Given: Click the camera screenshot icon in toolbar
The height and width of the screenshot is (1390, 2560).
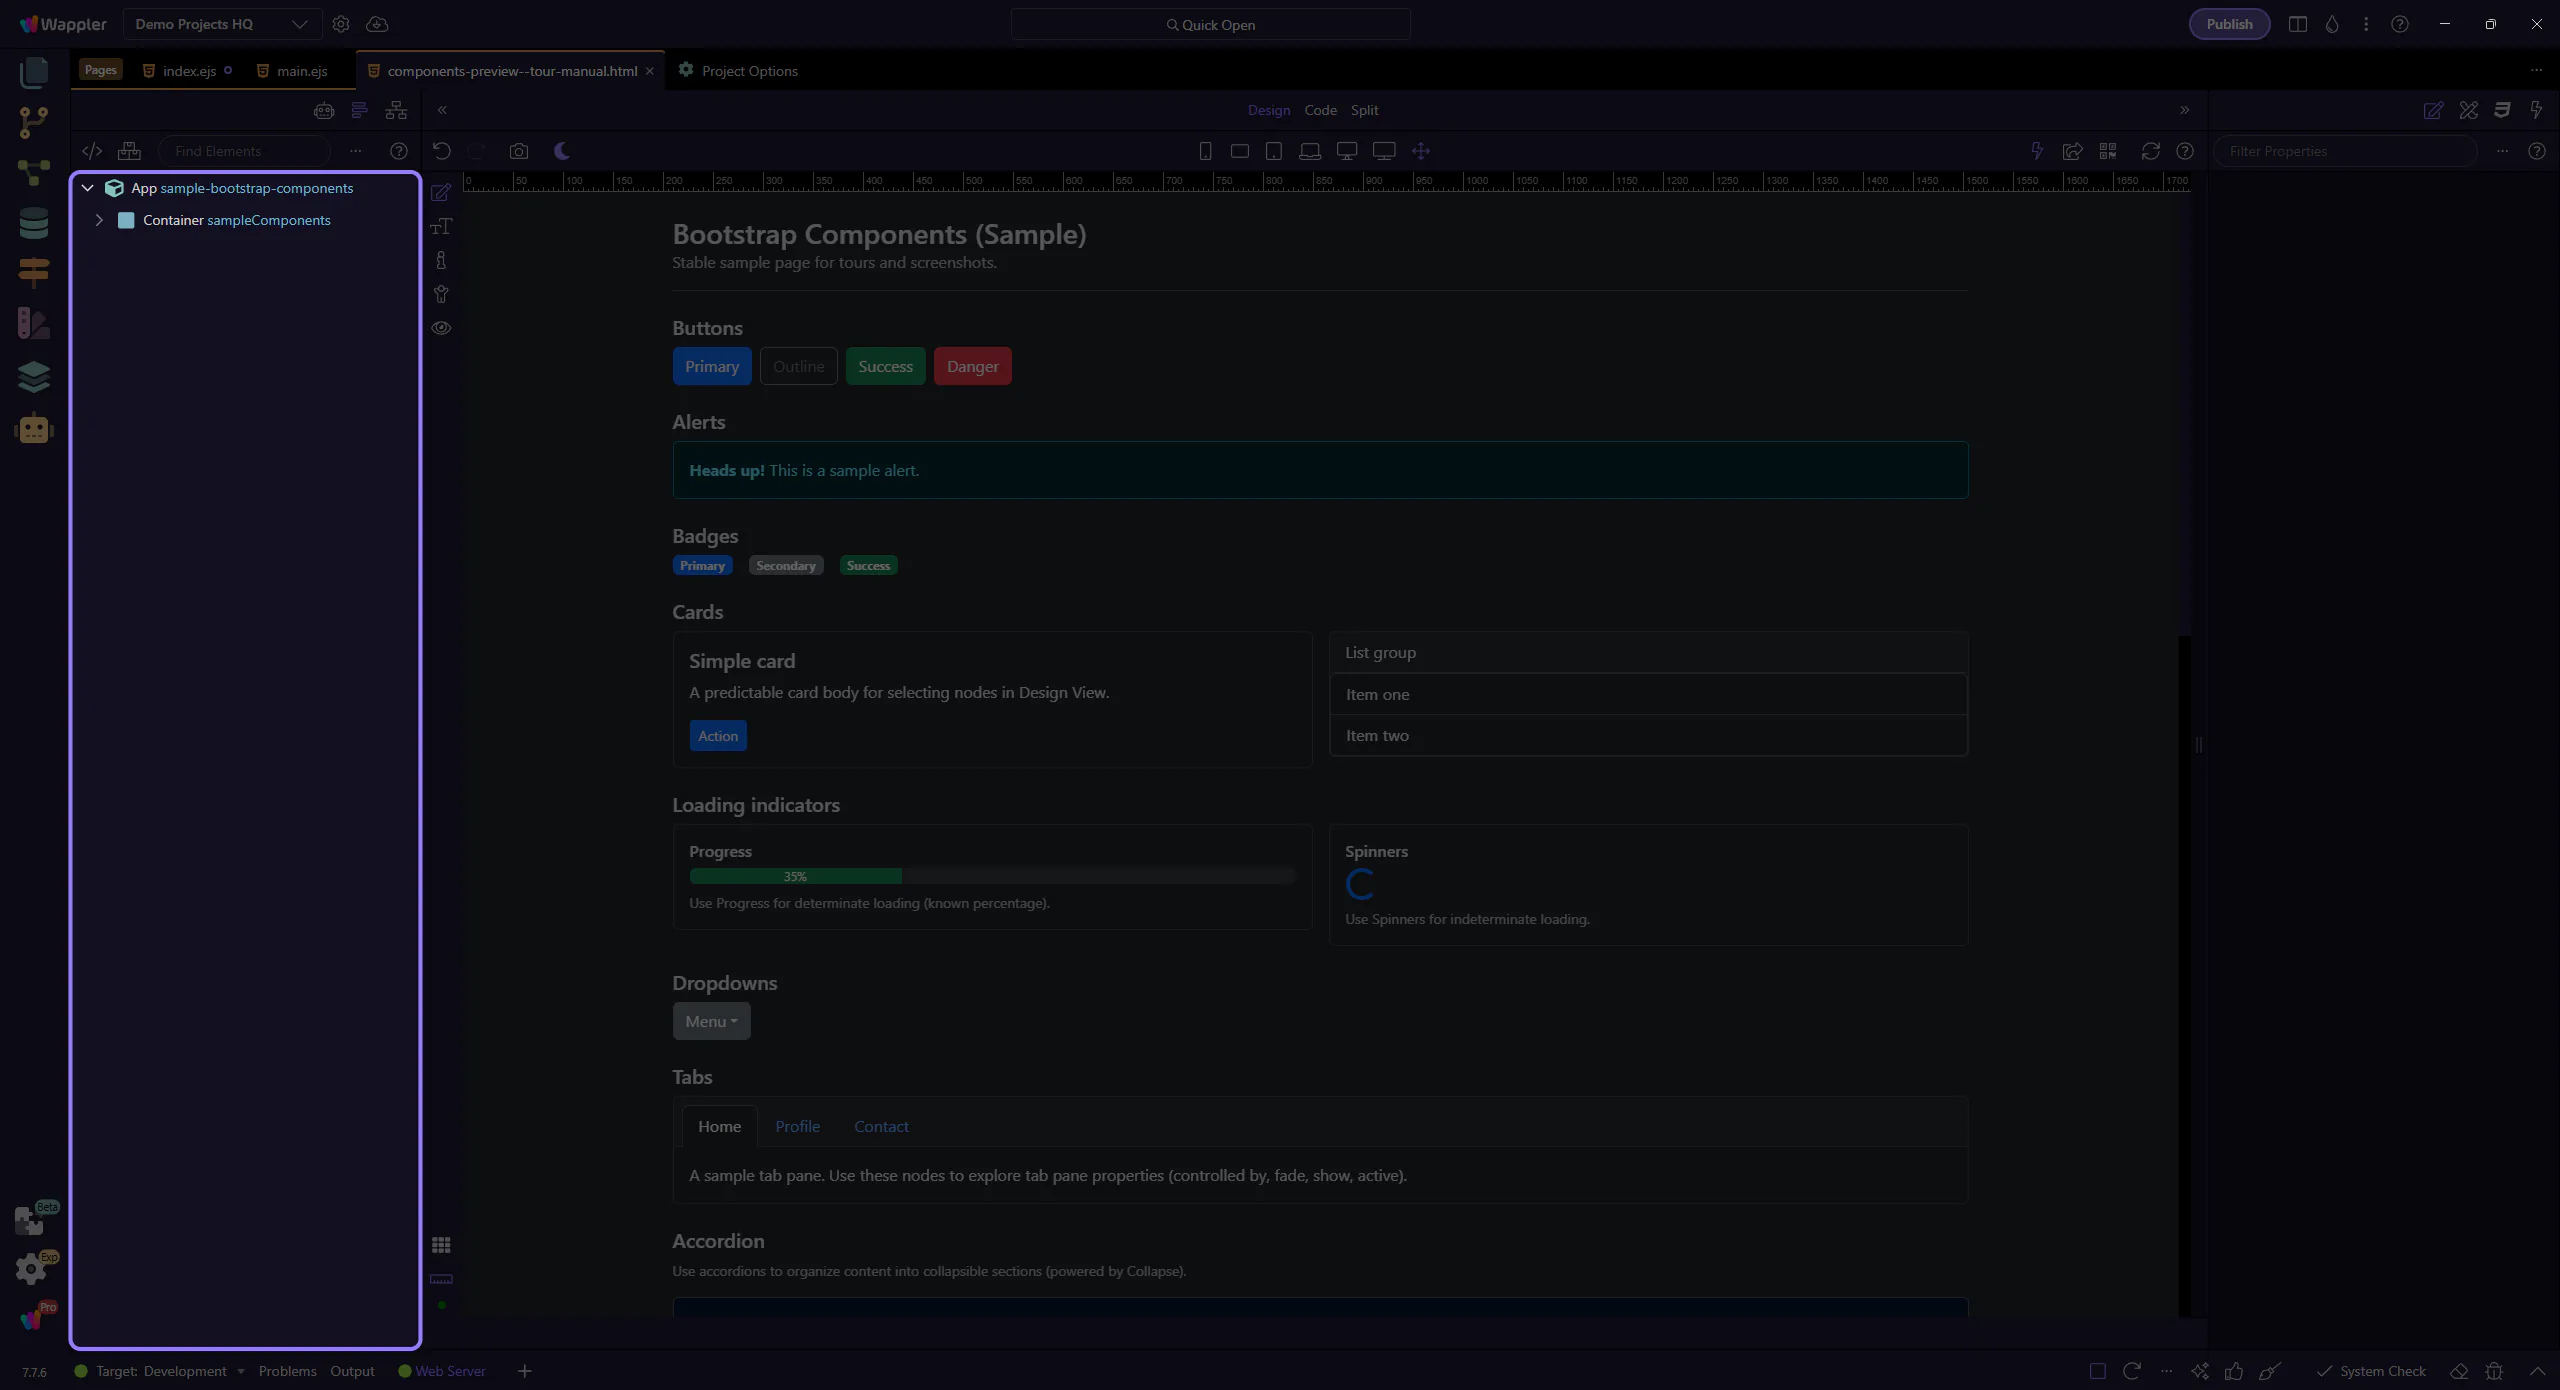Looking at the screenshot, I should point(518,151).
